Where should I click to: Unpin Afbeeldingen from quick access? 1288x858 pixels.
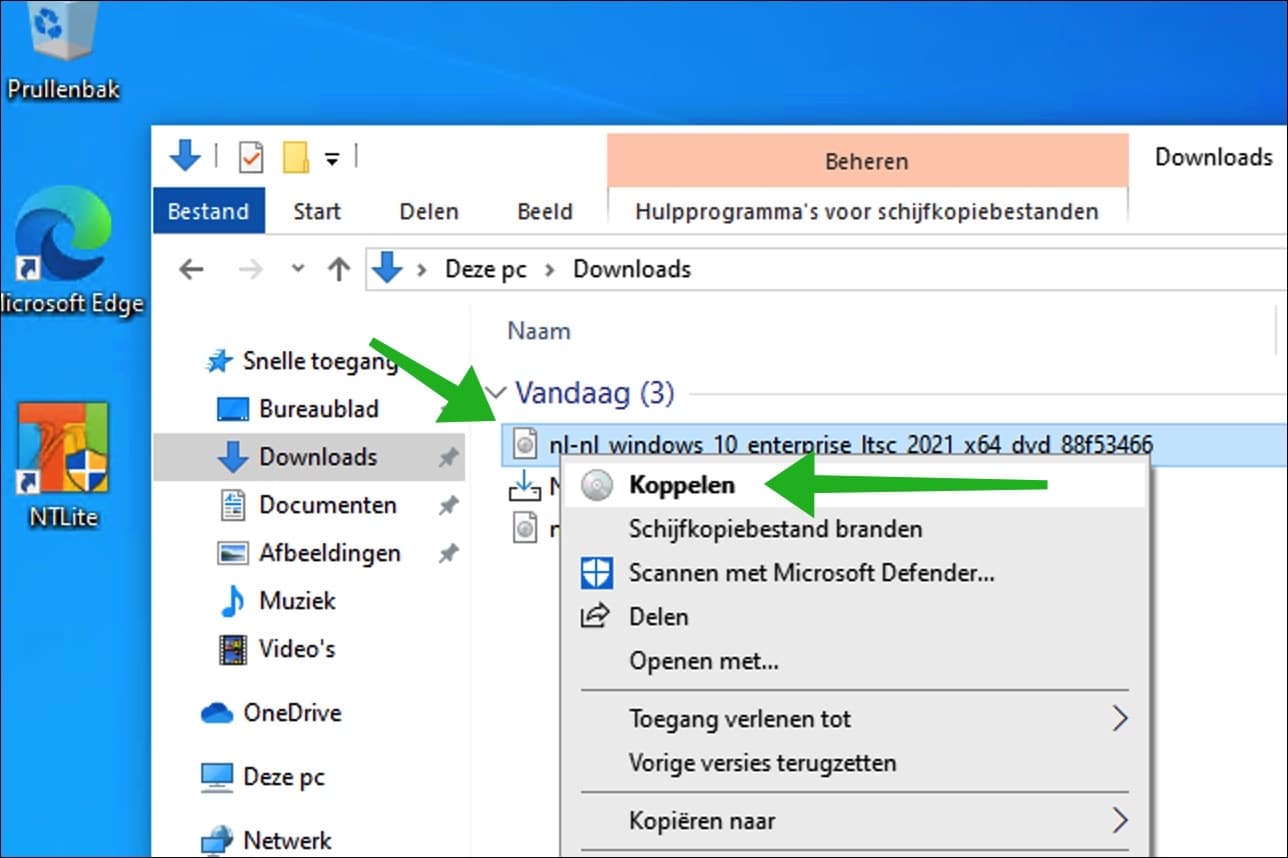449,553
